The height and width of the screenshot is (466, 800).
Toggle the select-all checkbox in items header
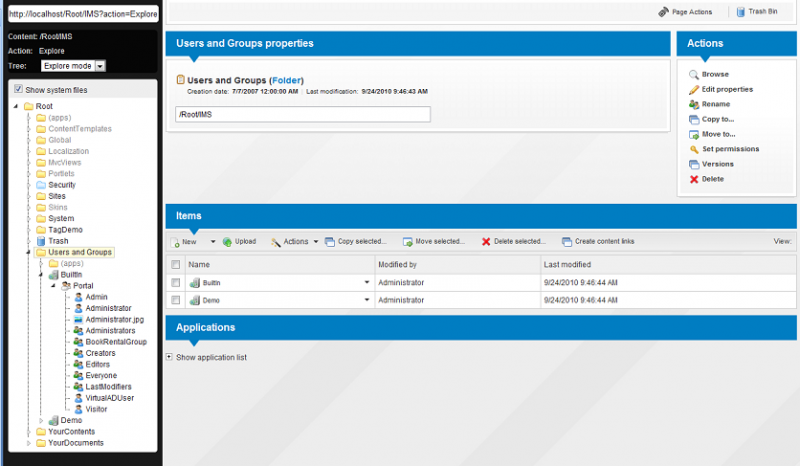click(176, 264)
